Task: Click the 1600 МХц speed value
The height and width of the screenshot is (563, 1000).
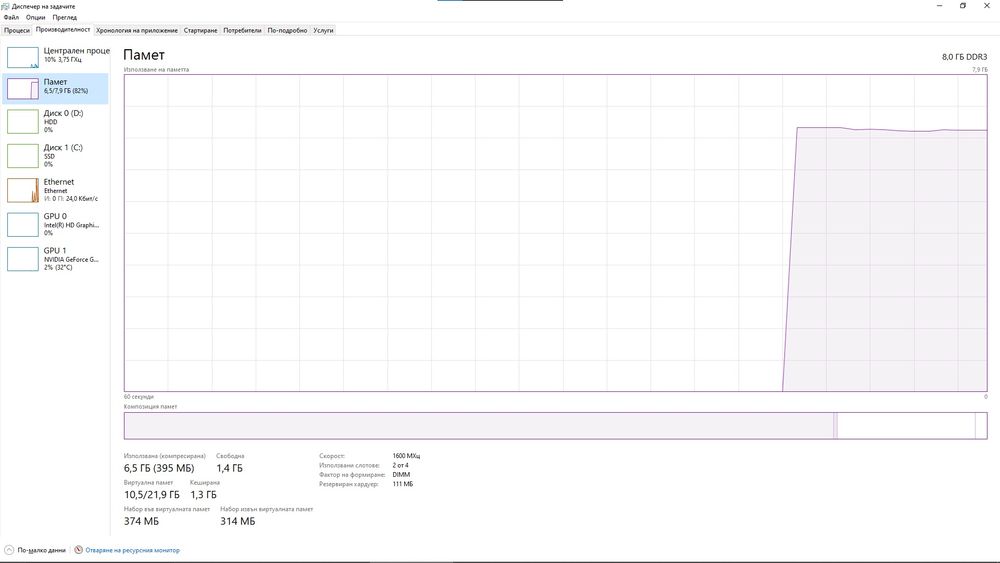Action: point(406,456)
